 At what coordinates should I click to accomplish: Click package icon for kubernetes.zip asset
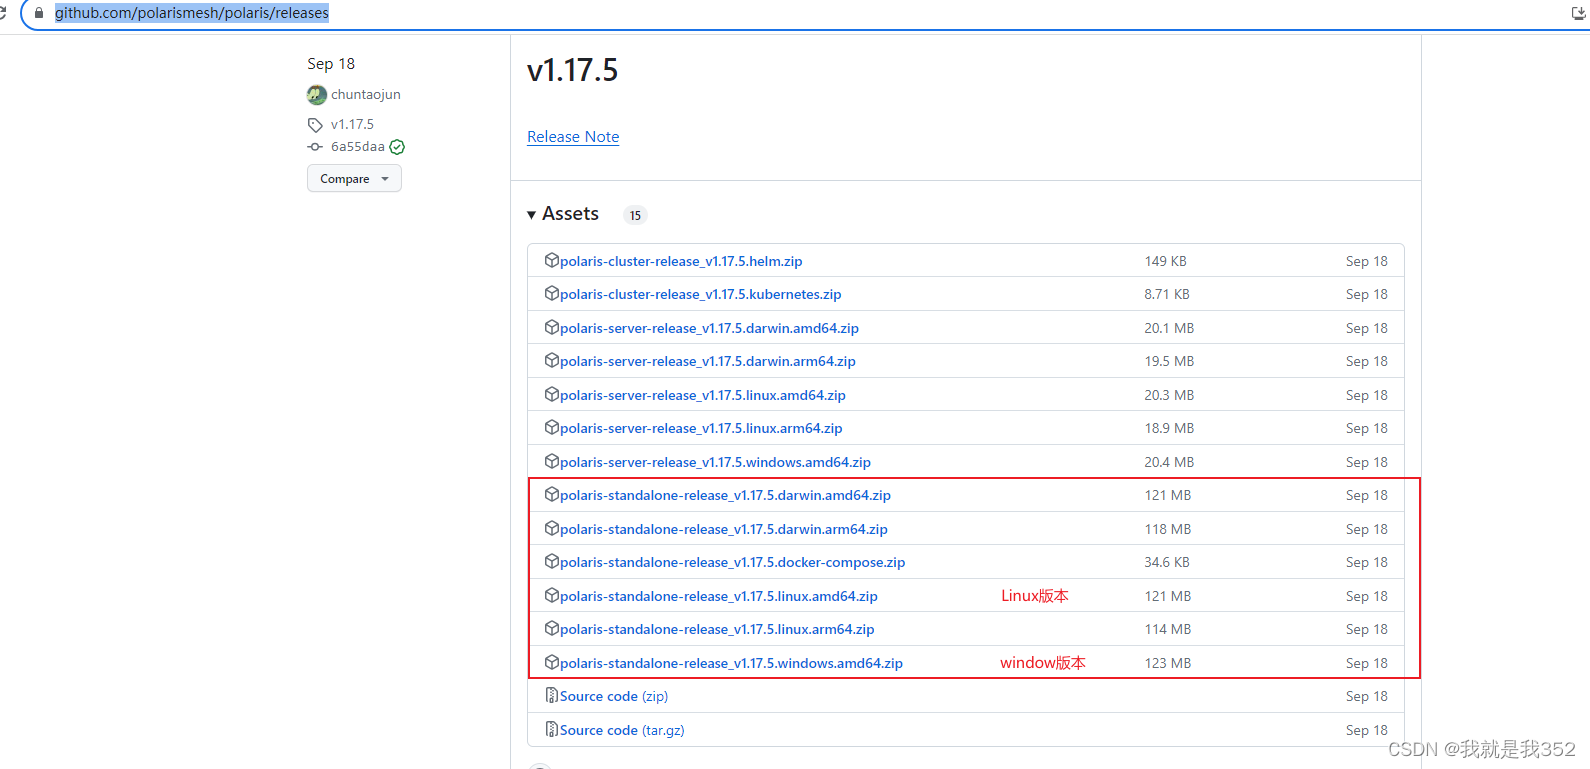point(551,293)
